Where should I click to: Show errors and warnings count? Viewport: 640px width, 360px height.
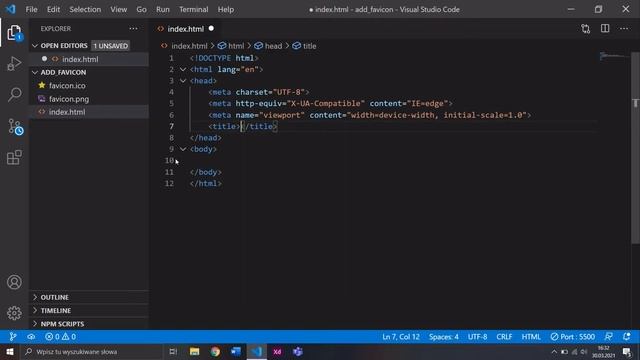60,337
